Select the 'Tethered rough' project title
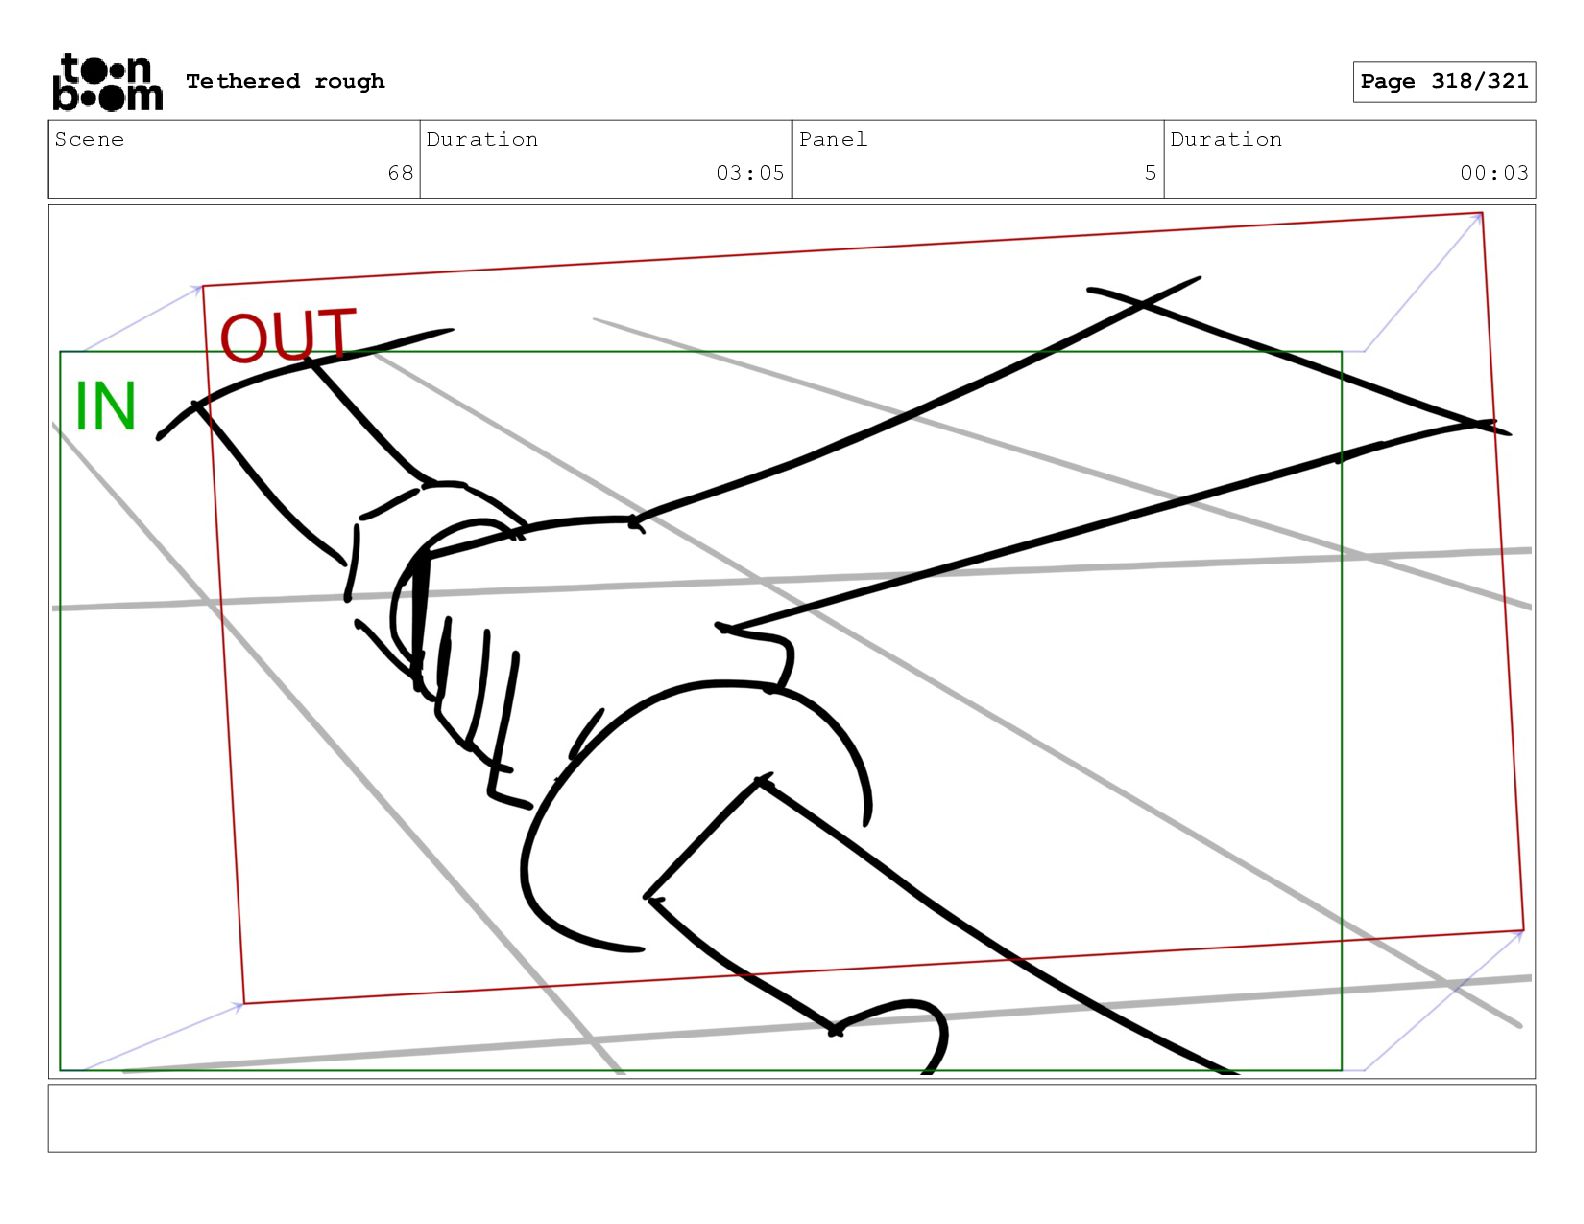1584x1224 pixels. tap(285, 81)
